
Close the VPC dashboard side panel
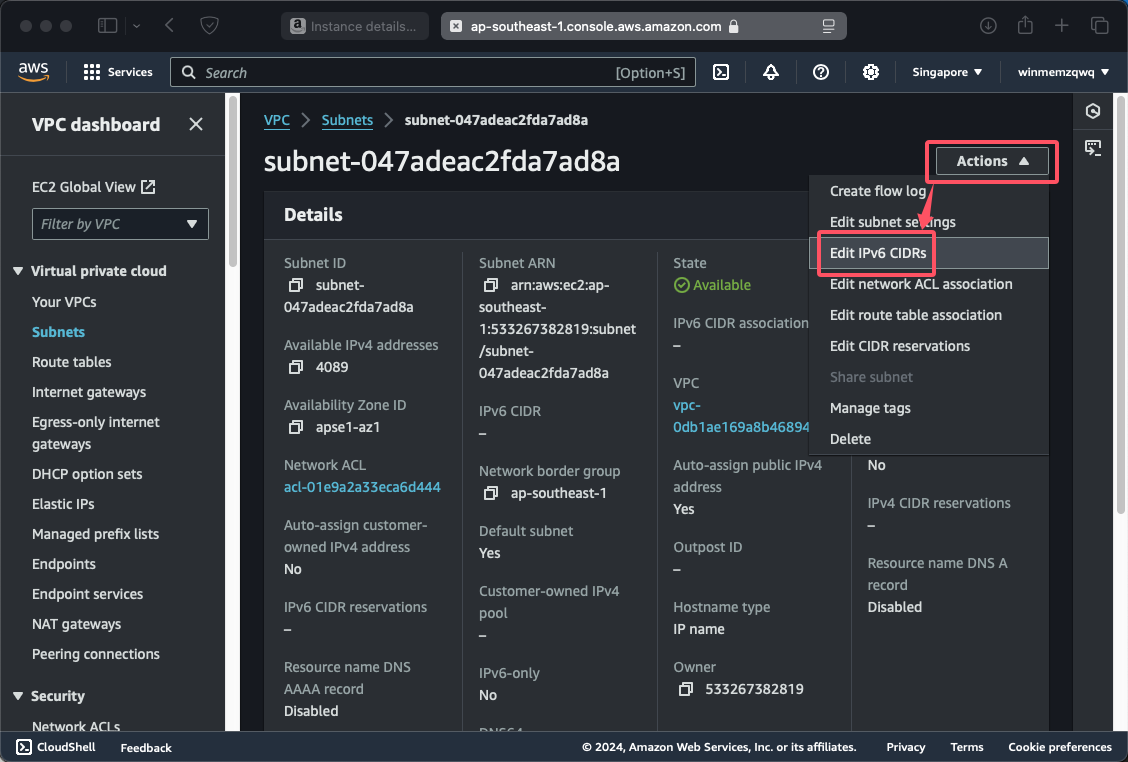196,124
